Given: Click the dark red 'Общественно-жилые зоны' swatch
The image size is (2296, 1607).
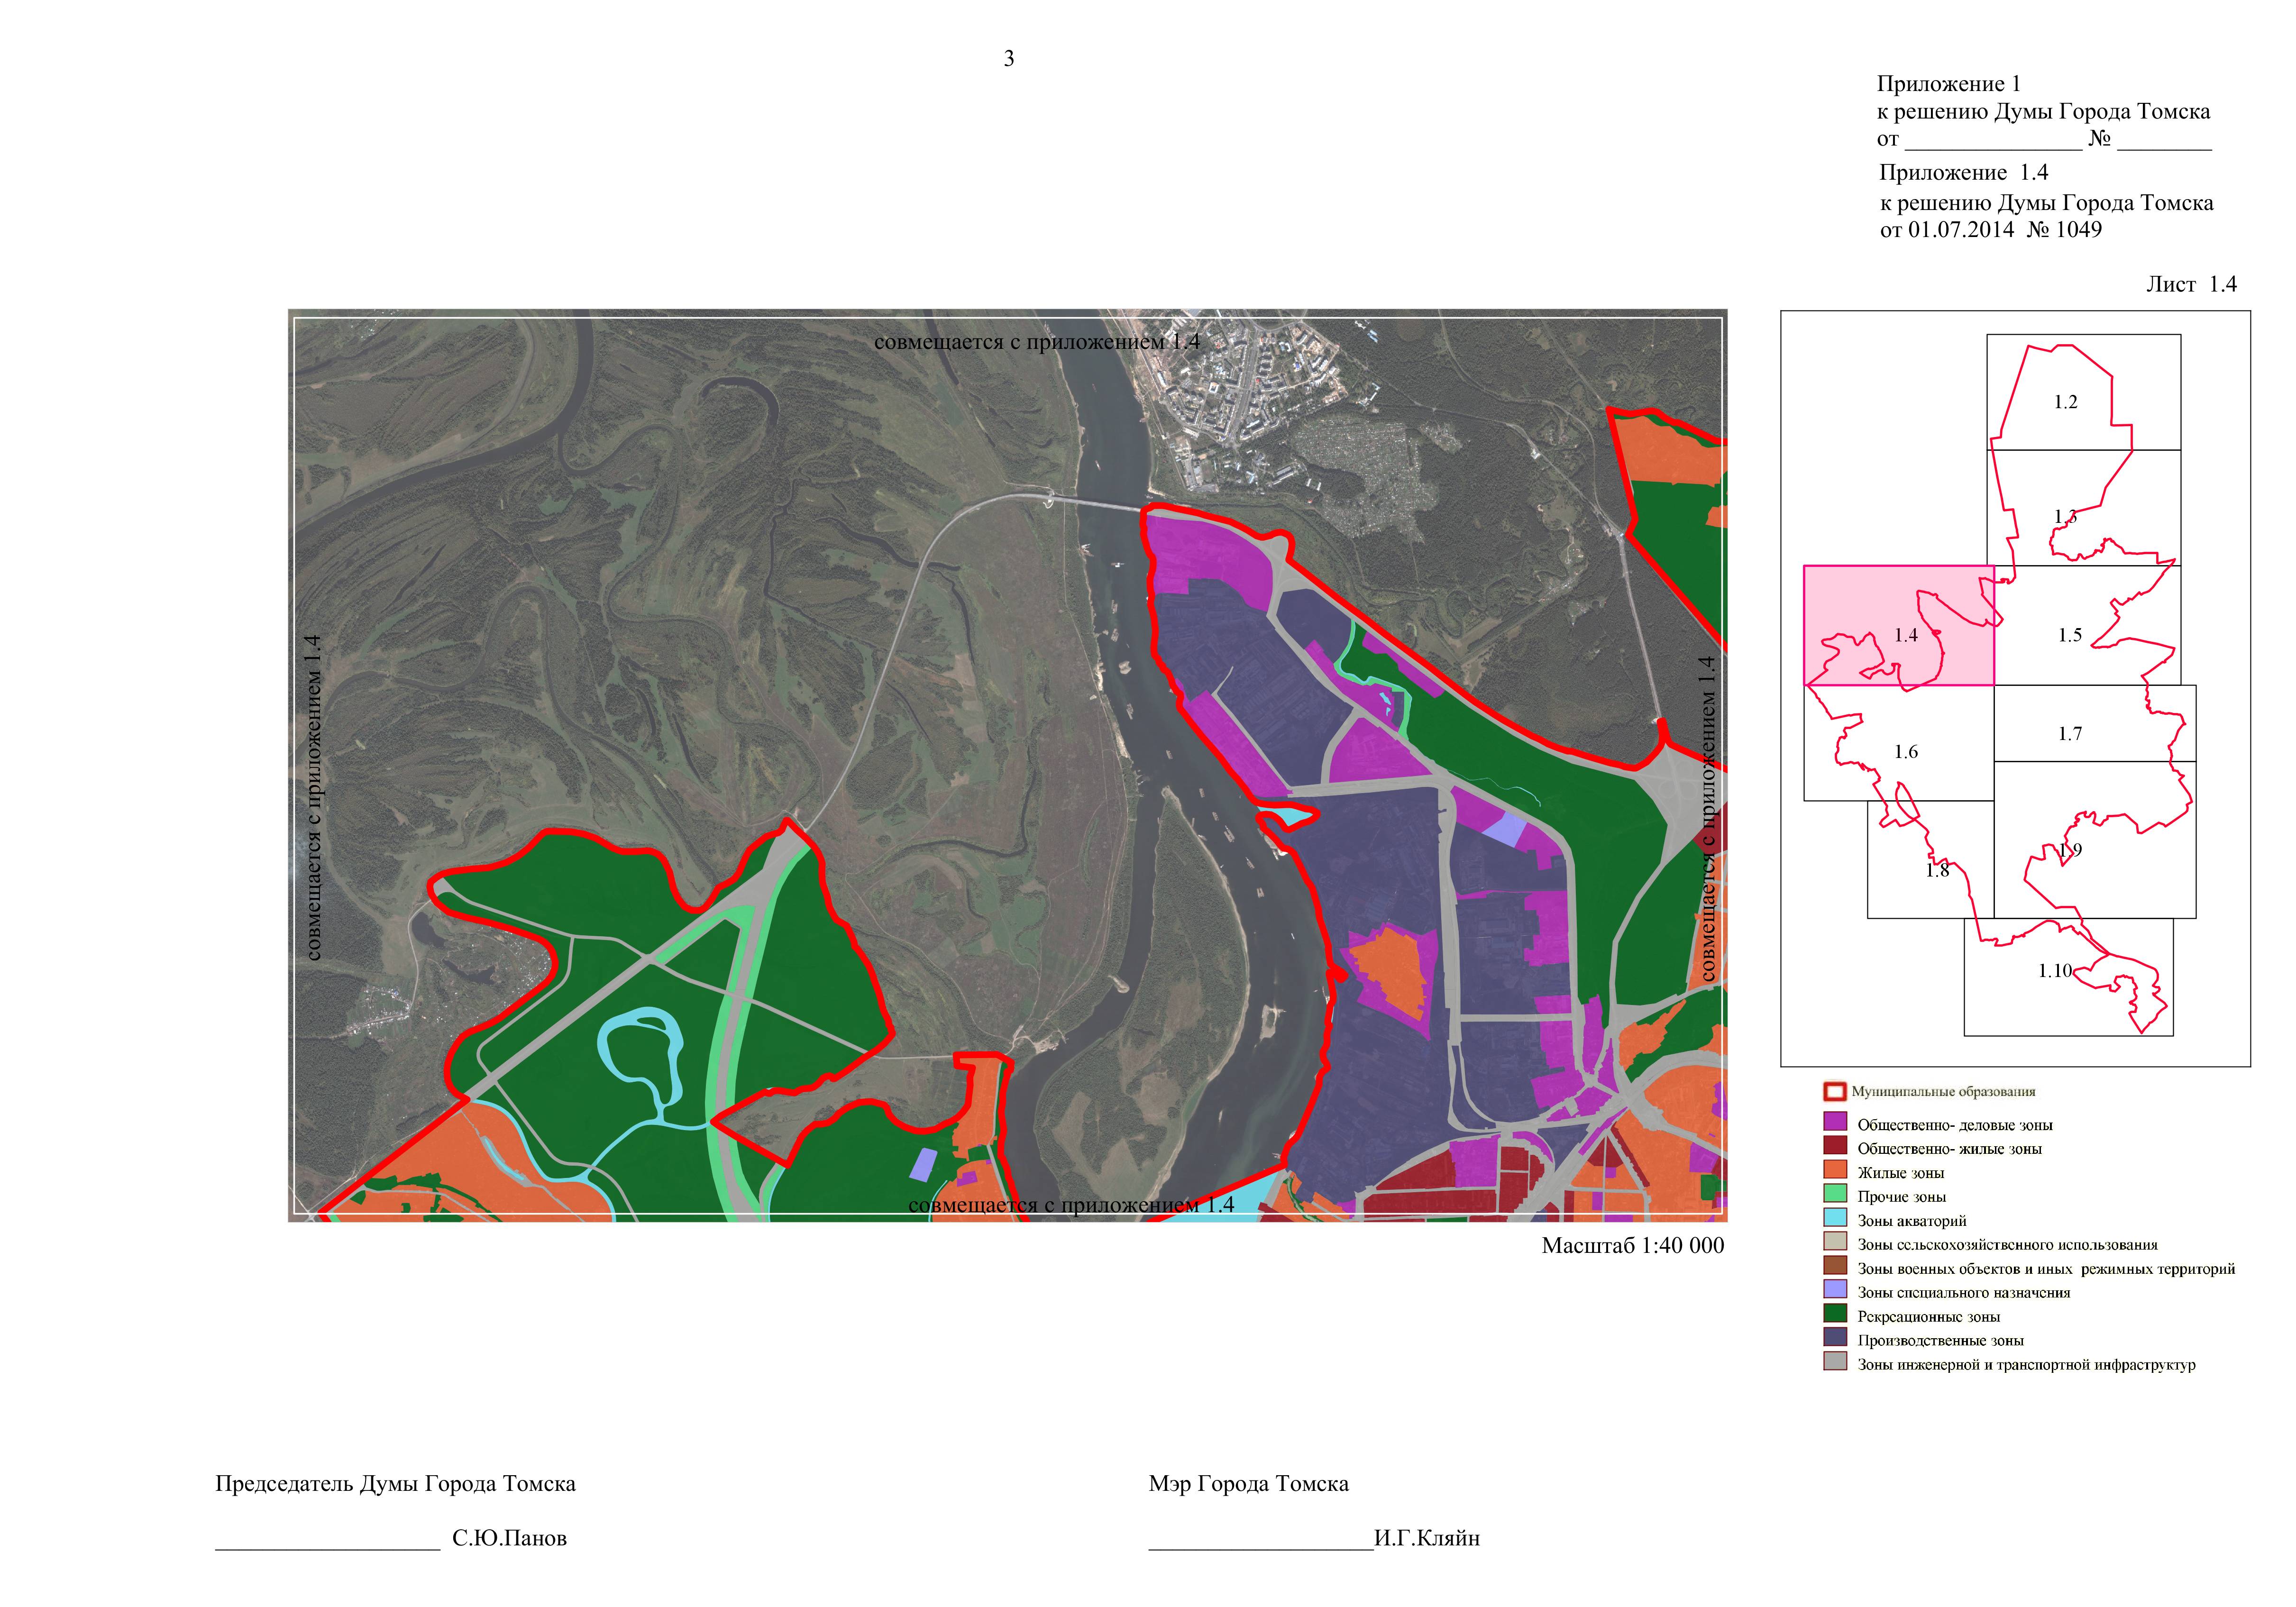Looking at the screenshot, I should [x=1835, y=1145].
